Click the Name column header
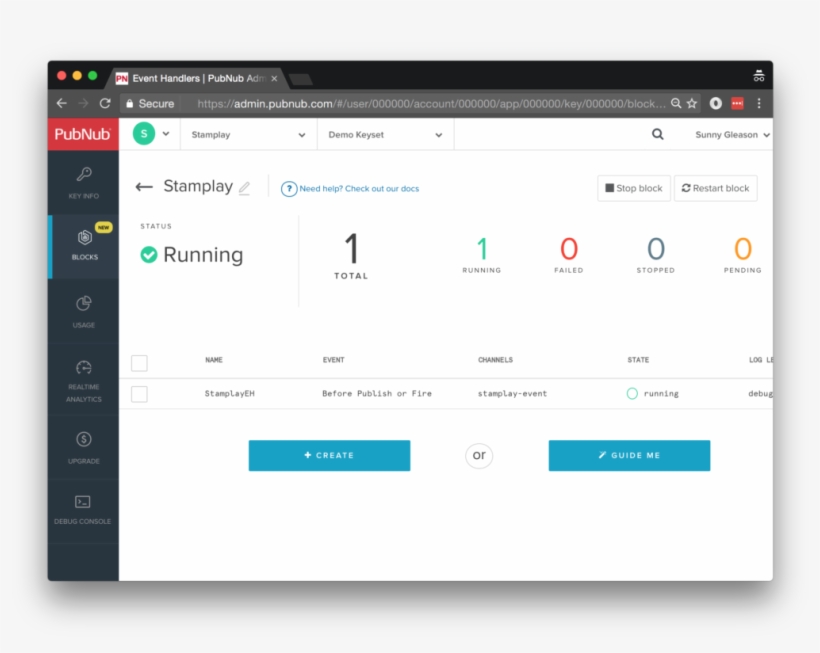This screenshot has width=820, height=653. 214,360
